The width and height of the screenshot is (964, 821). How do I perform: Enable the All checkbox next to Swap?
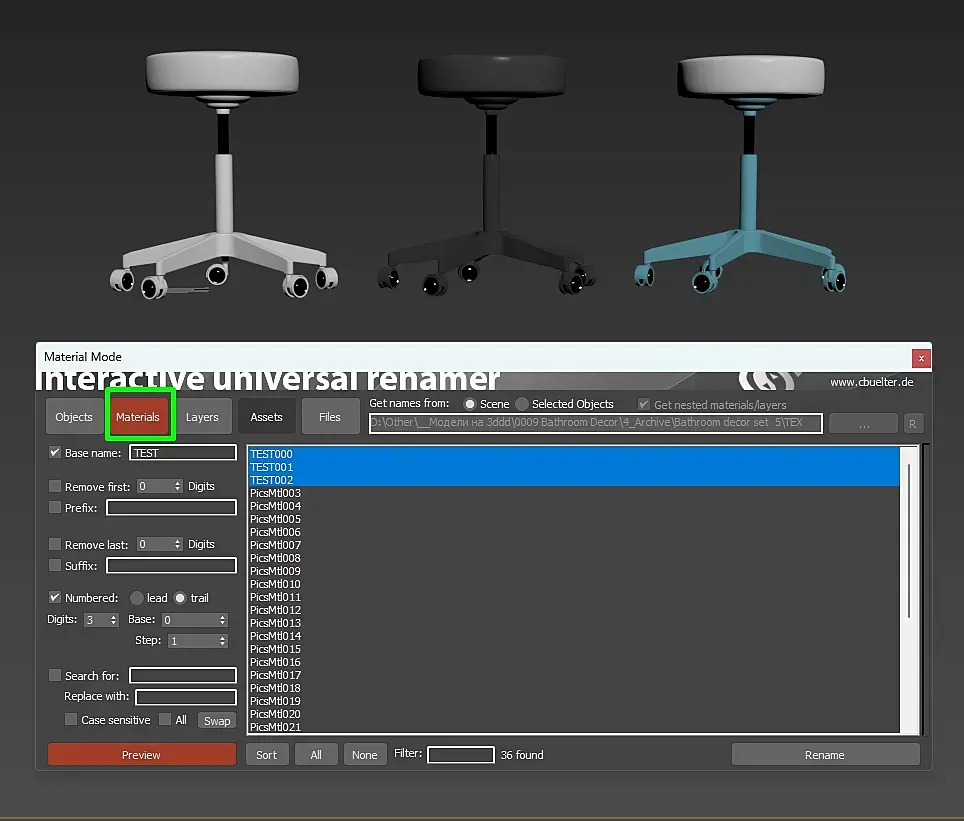165,720
